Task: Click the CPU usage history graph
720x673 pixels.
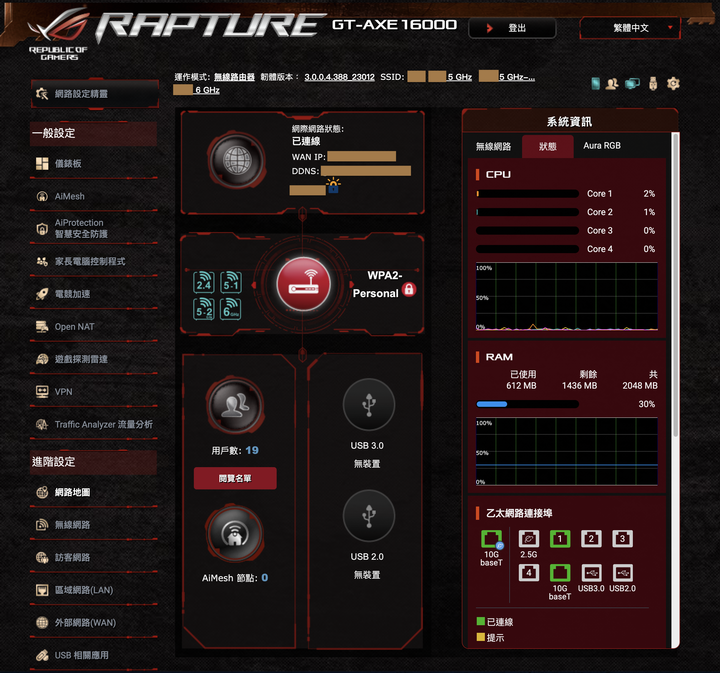Action: point(567,297)
